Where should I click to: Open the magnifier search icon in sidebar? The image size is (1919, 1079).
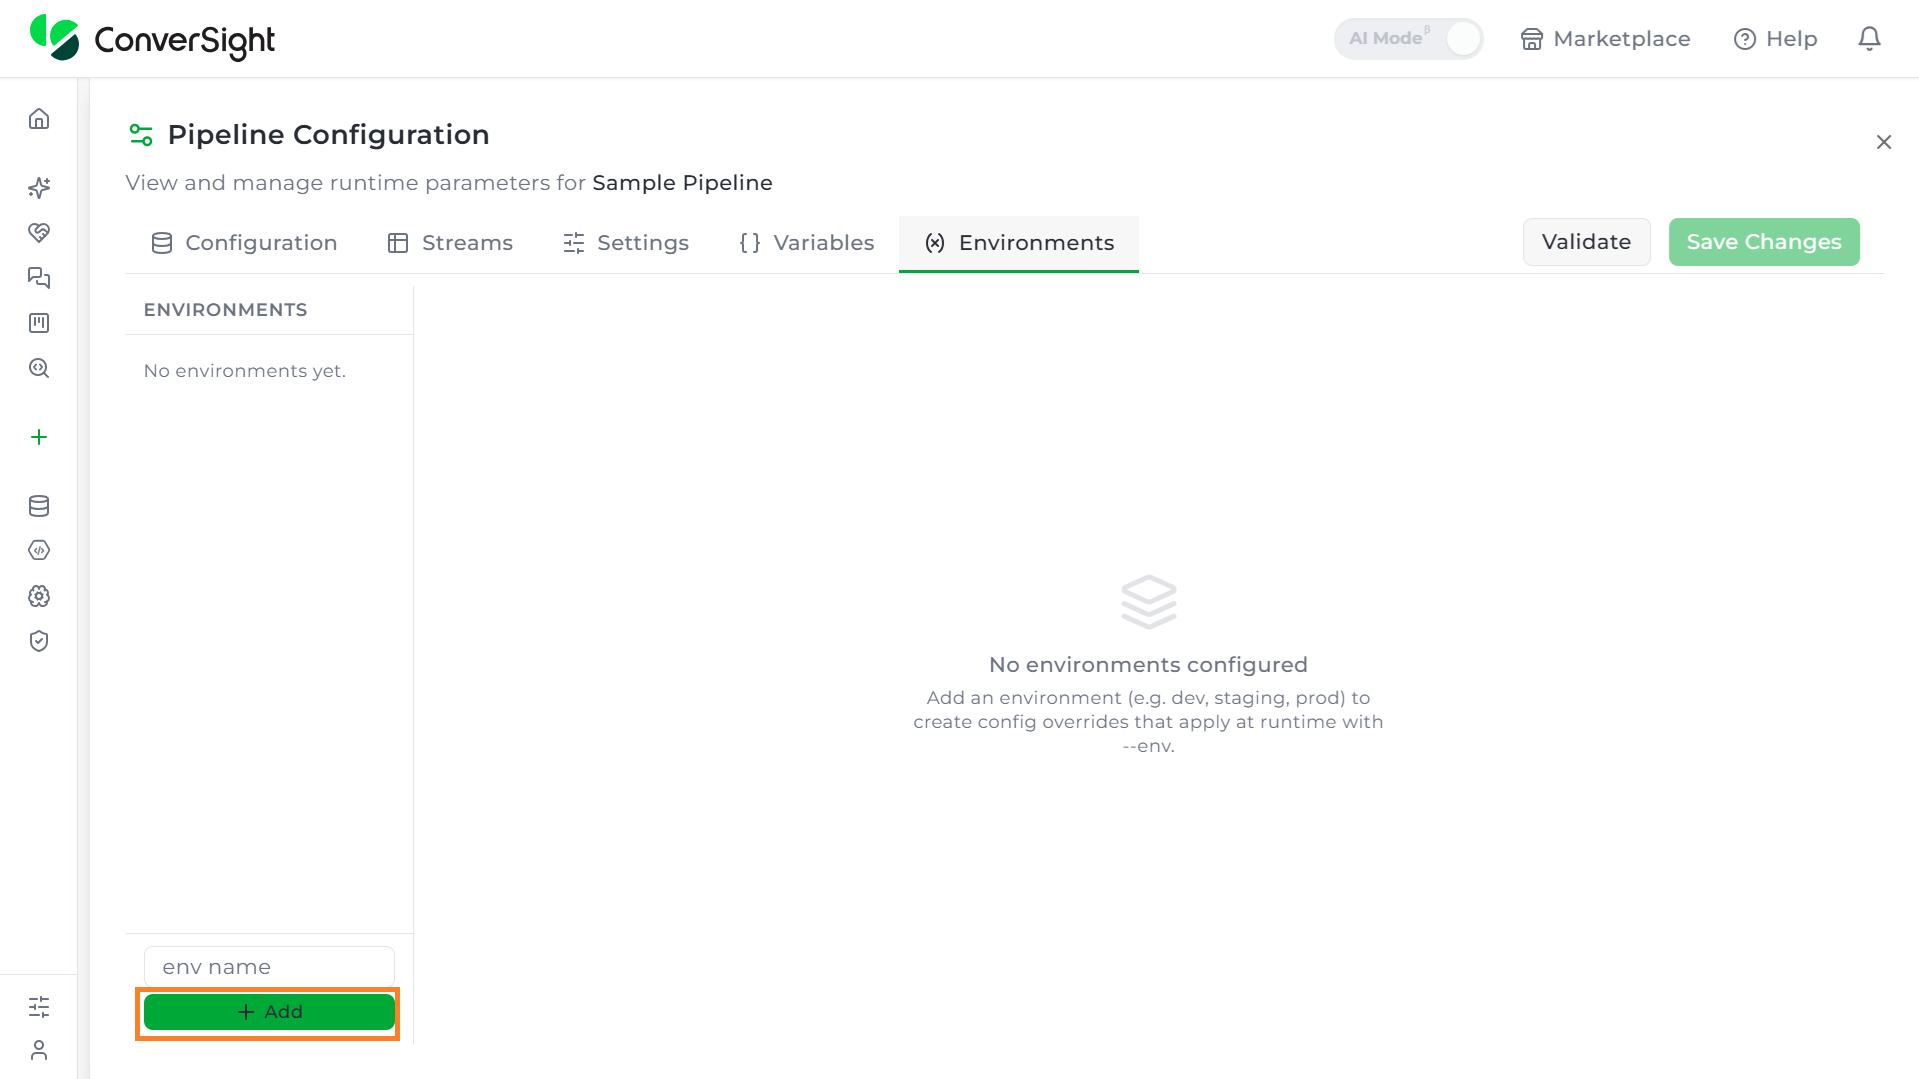click(x=39, y=368)
